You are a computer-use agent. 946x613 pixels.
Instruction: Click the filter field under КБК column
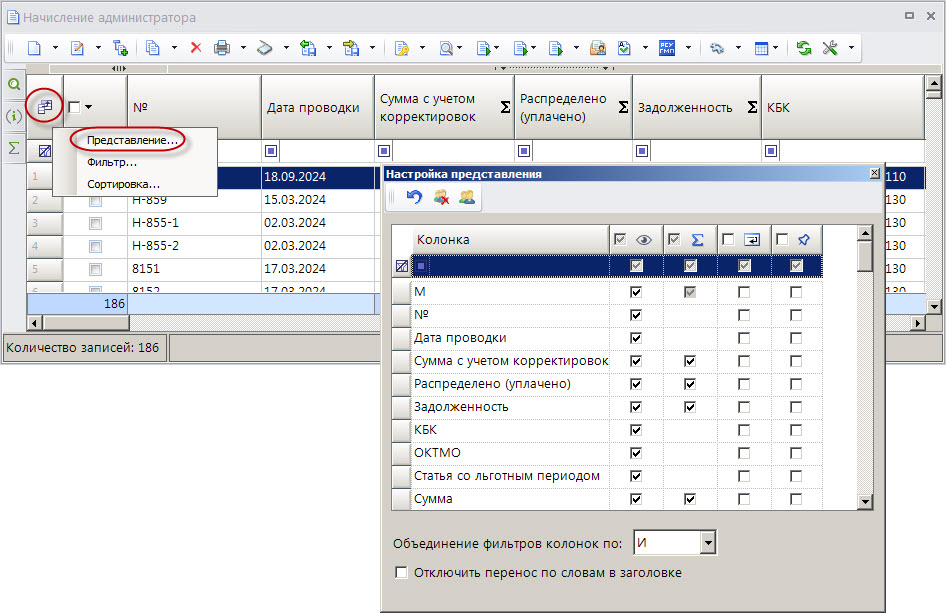[x=851, y=151]
